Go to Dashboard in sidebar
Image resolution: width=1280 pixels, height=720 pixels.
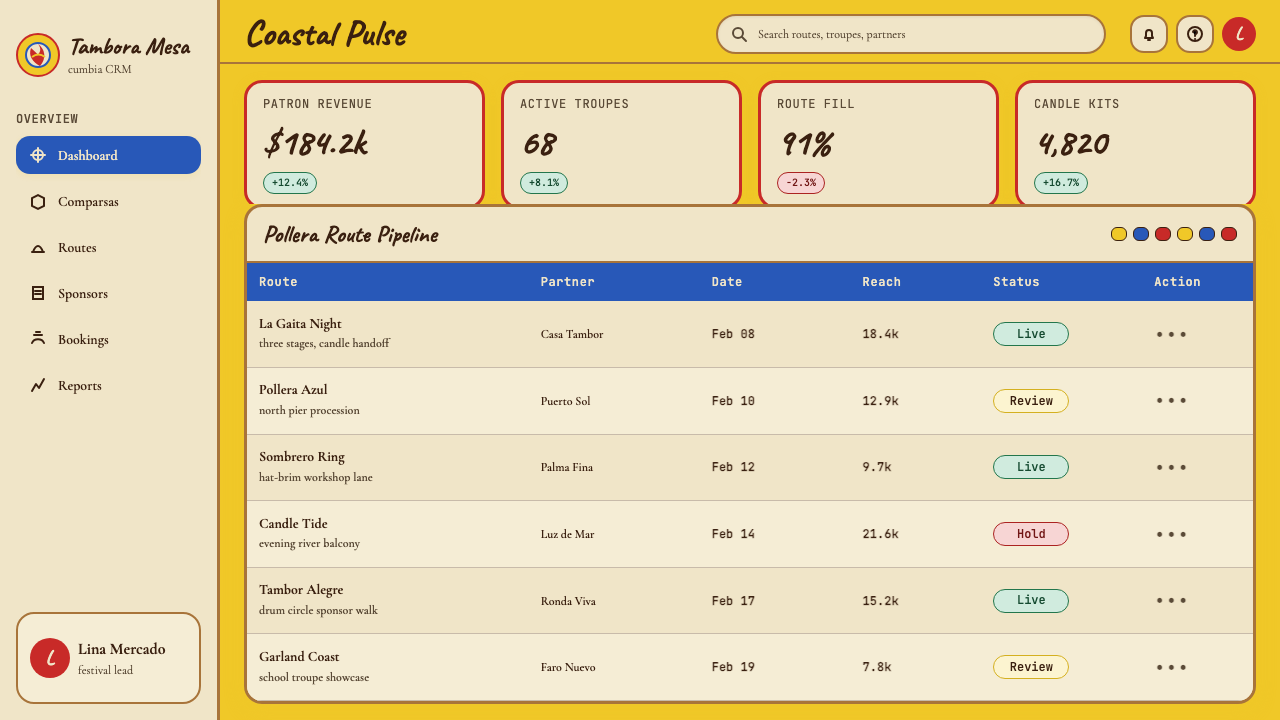click(x=108, y=155)
